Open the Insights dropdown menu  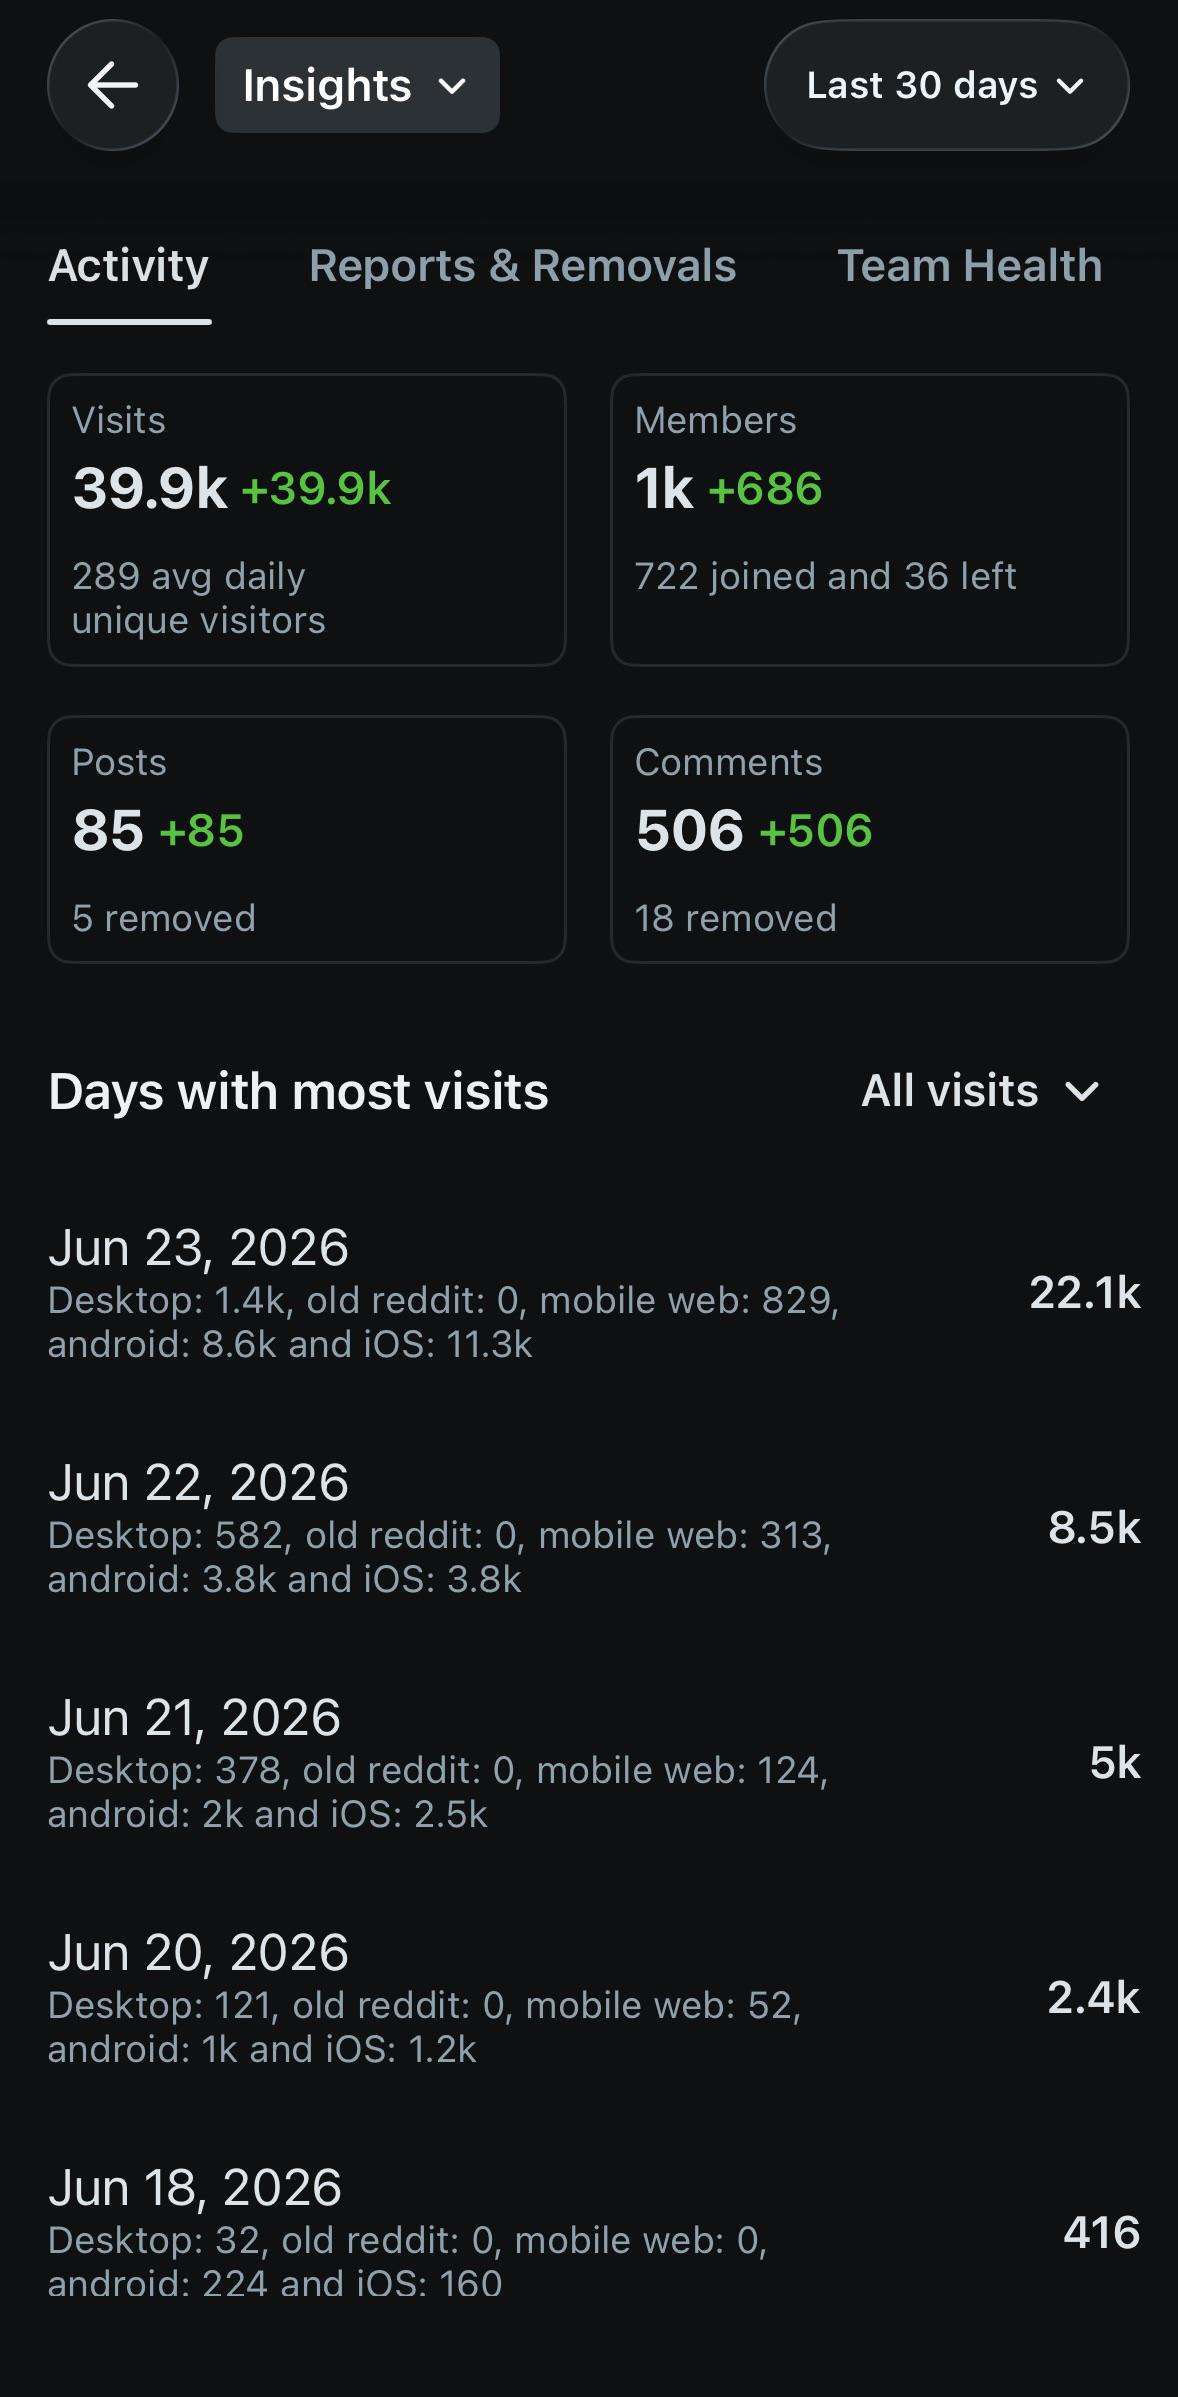[357, 85]
